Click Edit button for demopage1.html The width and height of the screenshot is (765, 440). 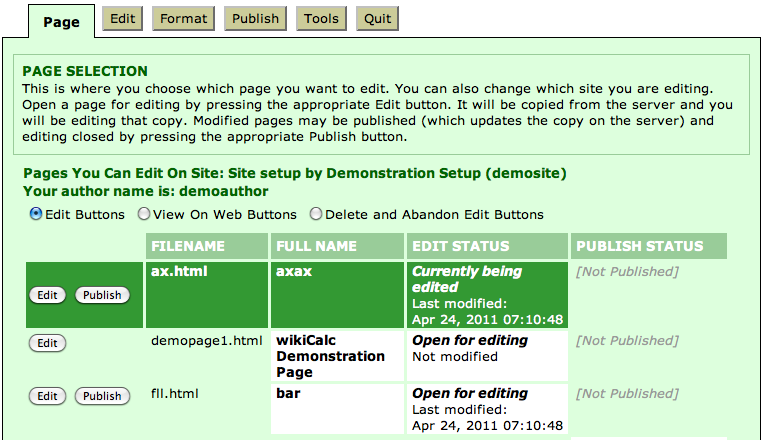point(47,343)
